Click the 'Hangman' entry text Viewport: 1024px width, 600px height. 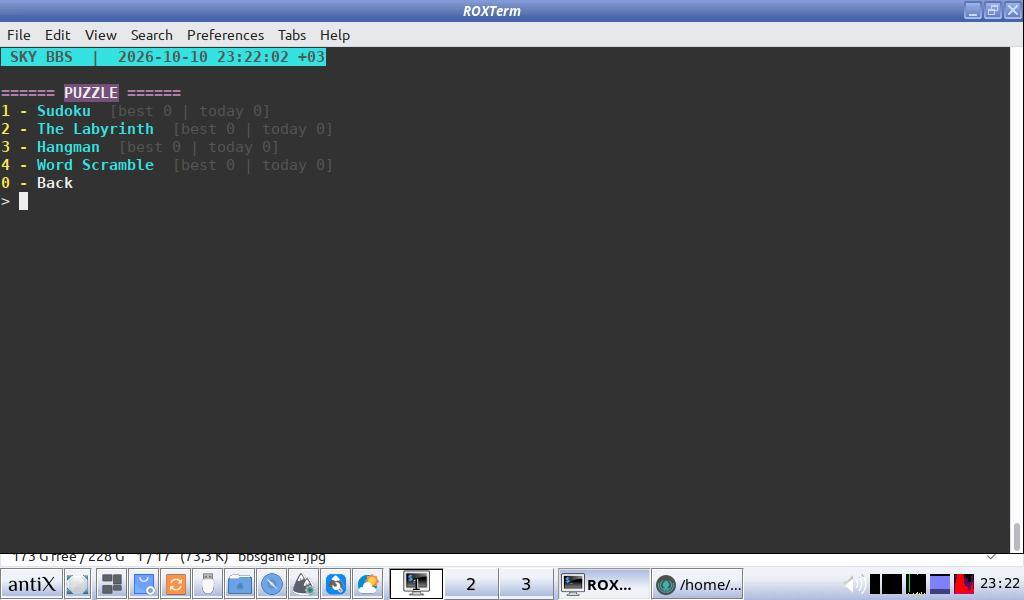69,147
